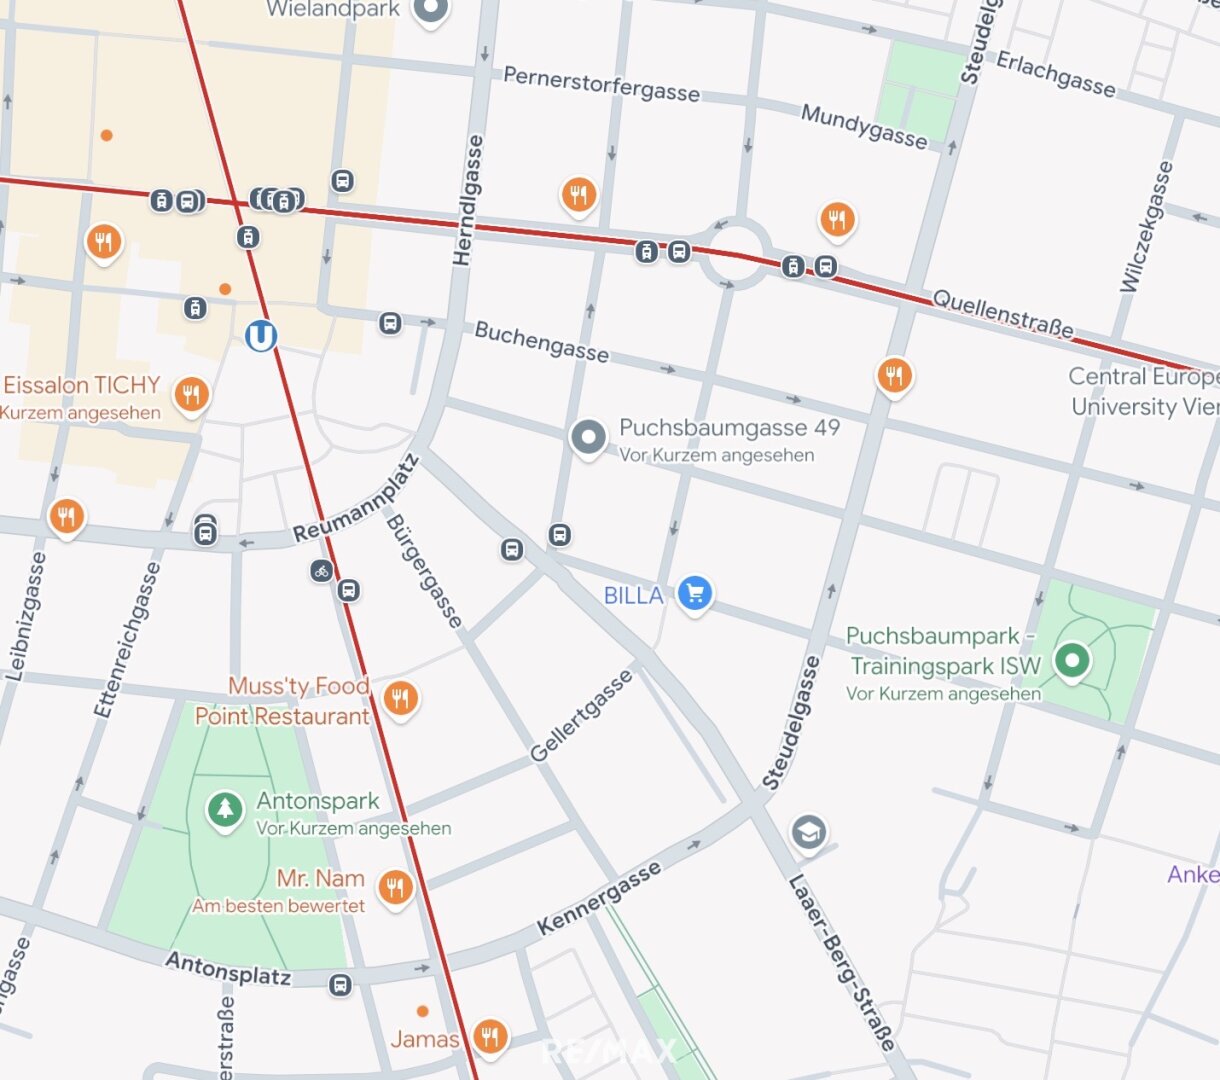The height and width of the screenshot is (1080, 1220).
Task: Click the restaurant marker on Leibnizgasse
Action: click(x=67, y=518)
